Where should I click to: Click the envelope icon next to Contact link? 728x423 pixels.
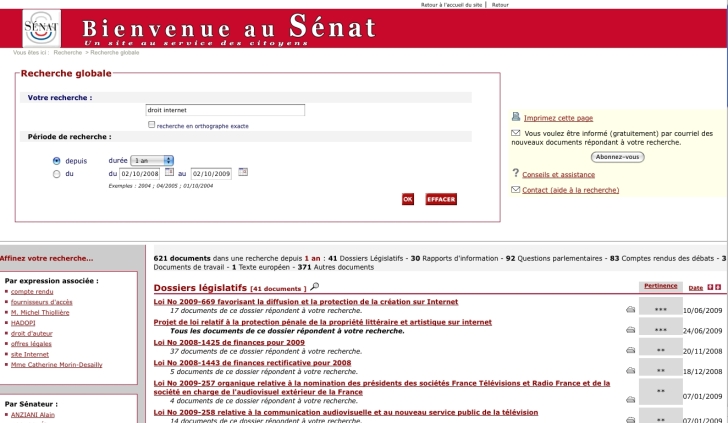pyautogui.click(x=515, y=189)
